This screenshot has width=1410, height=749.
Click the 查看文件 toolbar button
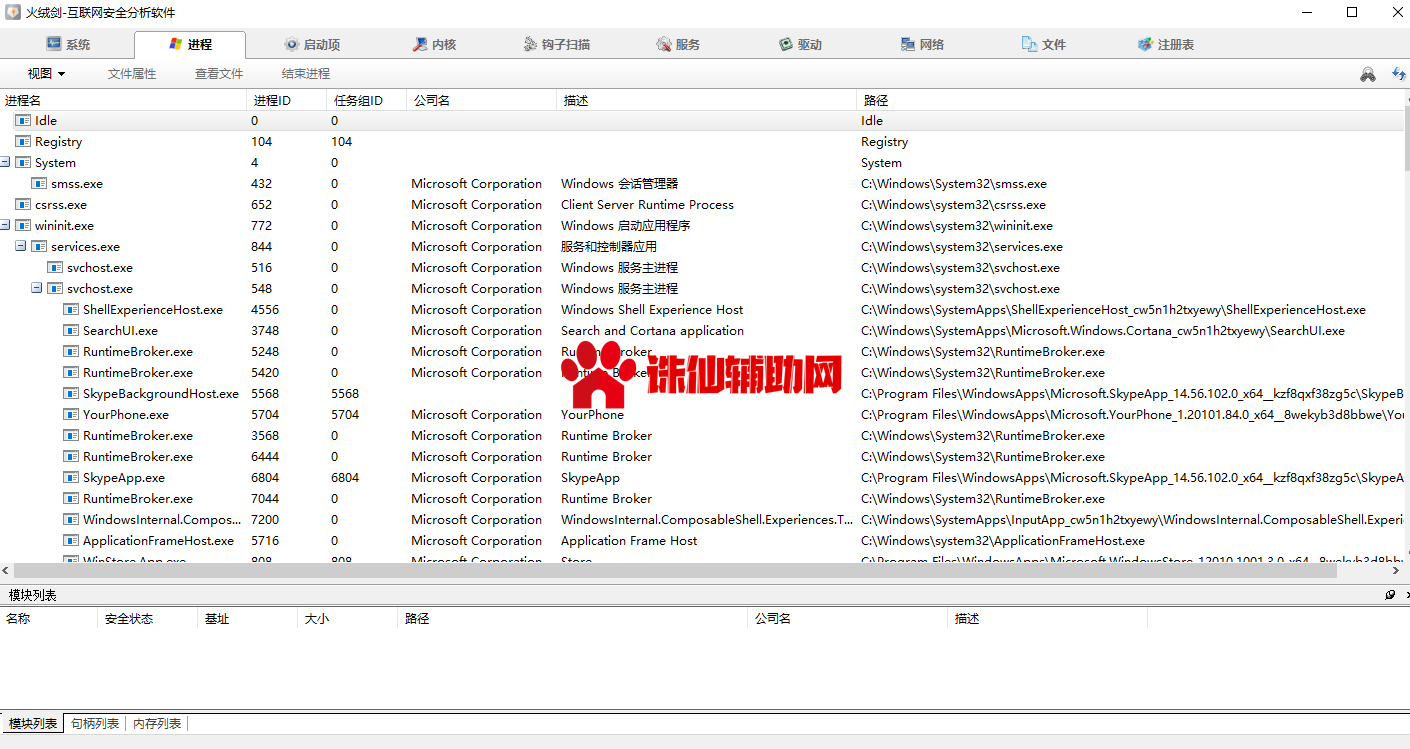(219, 74)
